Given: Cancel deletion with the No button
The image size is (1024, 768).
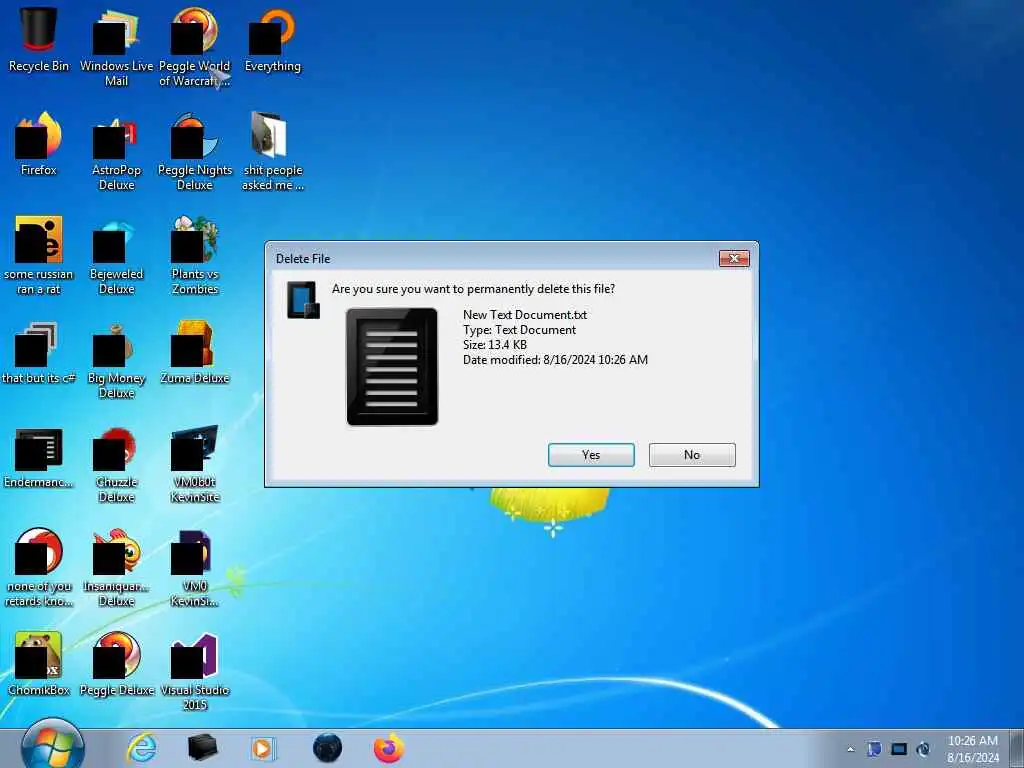Looking at the screenshot, I should point(692,455).
